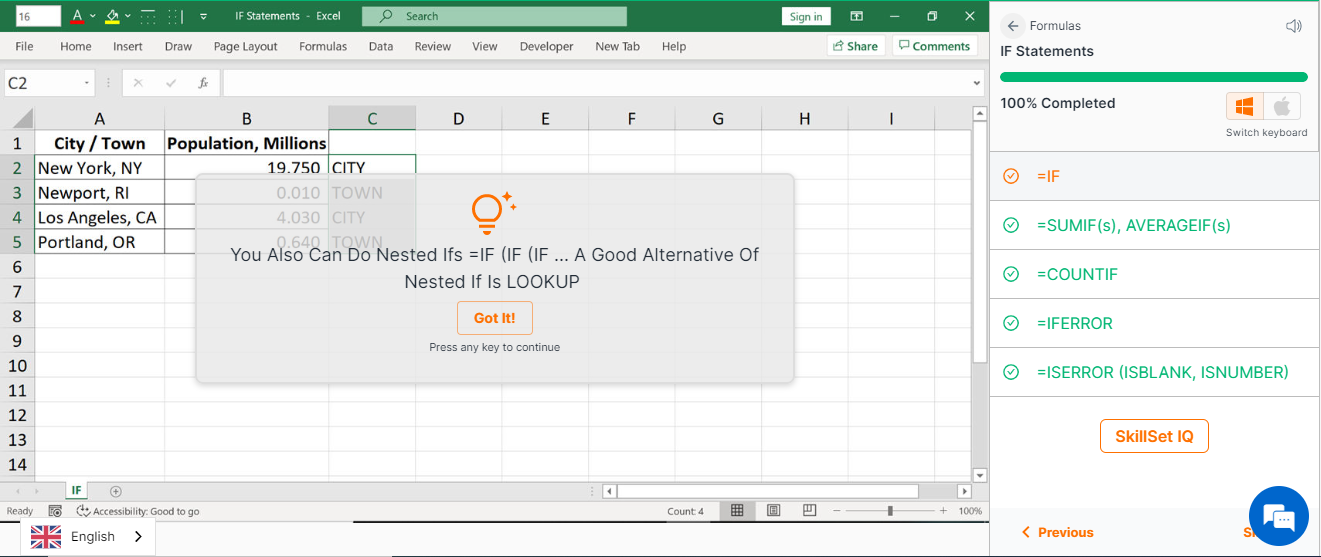Click the Cancel (X) formula bar icon
This screenshot has height=557, width=1321.
coord(138,83)
